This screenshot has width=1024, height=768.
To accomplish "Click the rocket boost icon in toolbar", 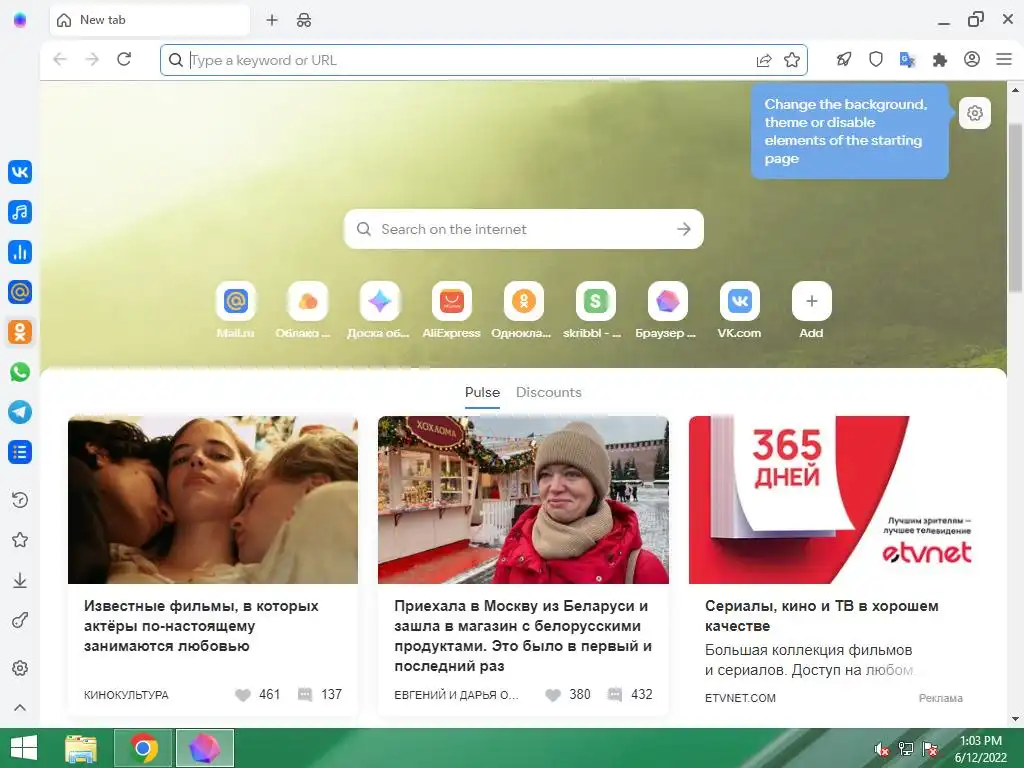I will coord(844,59).
